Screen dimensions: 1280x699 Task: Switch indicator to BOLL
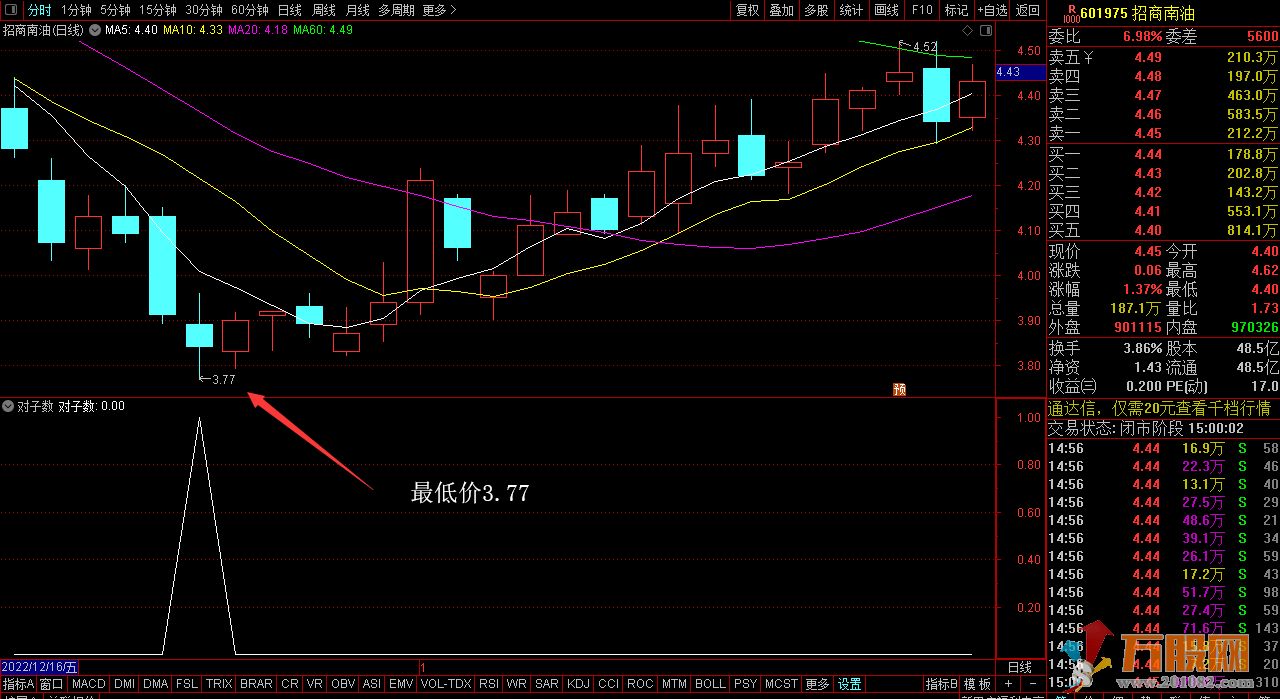710,684
